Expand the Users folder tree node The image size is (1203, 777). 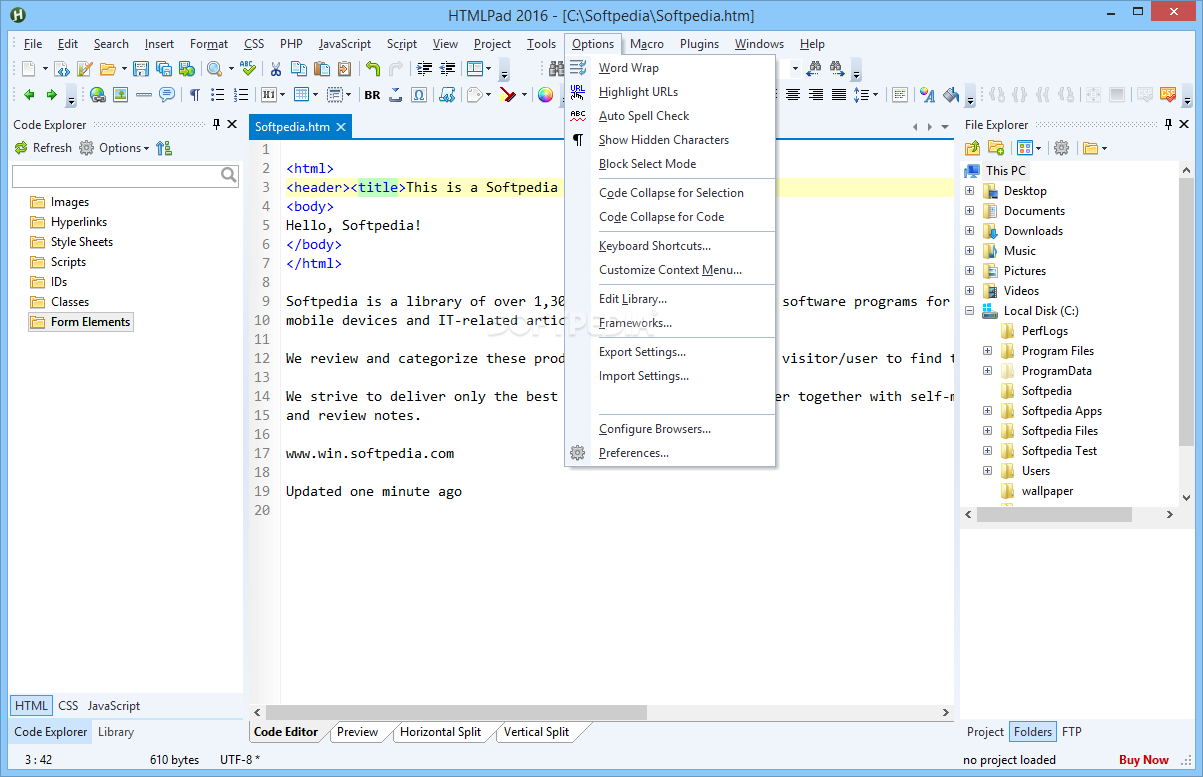tap(987, 471)
